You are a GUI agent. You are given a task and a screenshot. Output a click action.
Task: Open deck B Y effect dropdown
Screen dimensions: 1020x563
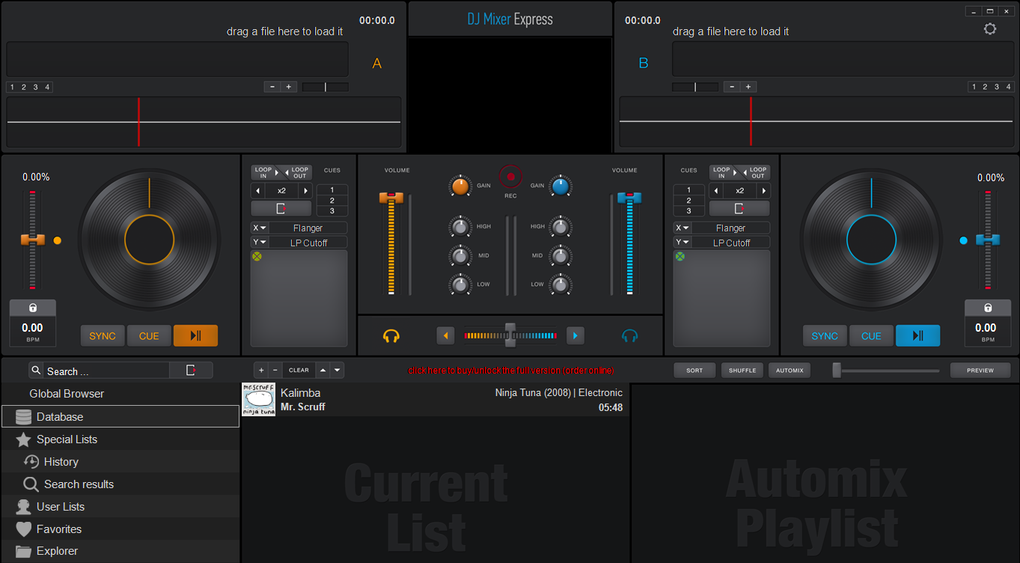point(682,242)
